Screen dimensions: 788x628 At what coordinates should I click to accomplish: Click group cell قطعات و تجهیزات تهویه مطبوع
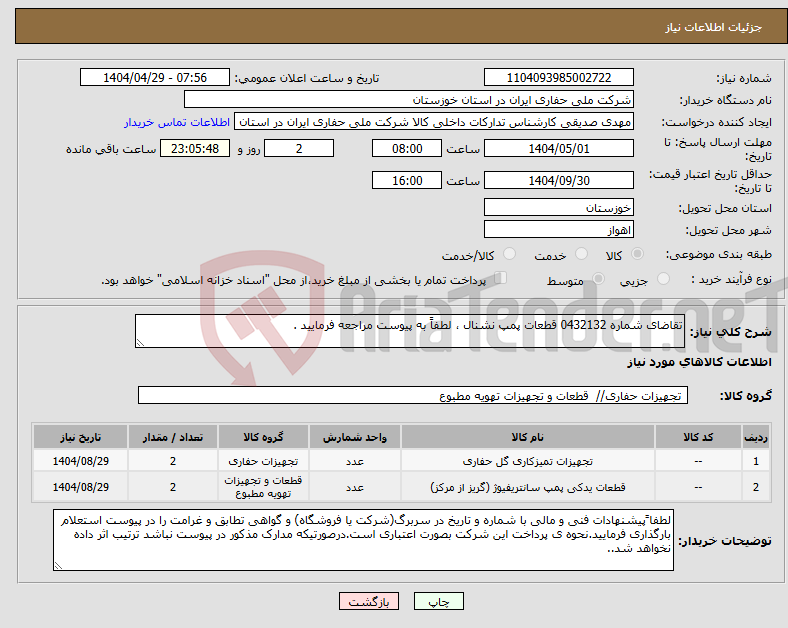point(263,487)
